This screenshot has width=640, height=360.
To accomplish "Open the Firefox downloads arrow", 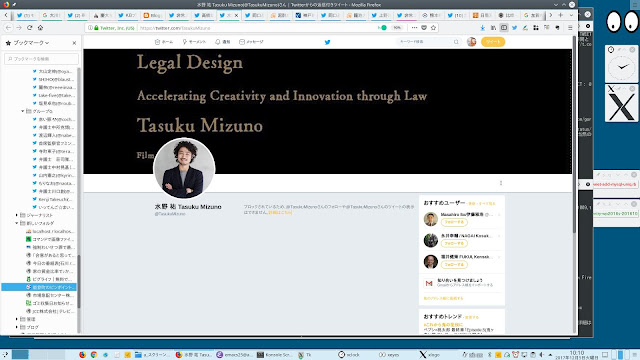I will pyautogui.click(x=482, y=28).
